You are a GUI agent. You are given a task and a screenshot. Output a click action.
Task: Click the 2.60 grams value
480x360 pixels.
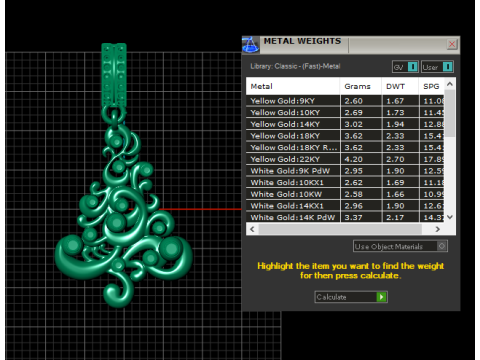click(x=354, y=101)
